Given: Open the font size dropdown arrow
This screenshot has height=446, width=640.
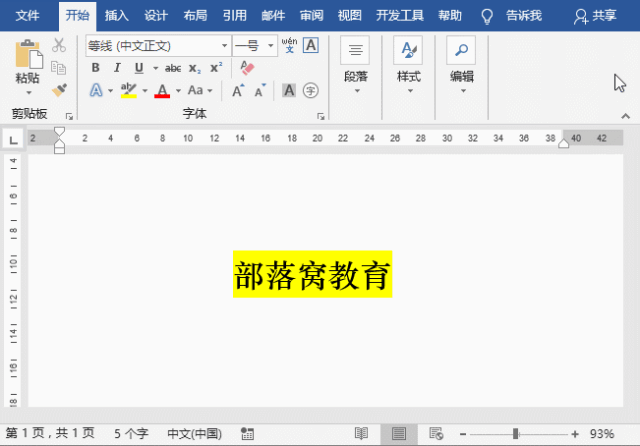Looking at the screenshot, I should (x=271, y=46).
